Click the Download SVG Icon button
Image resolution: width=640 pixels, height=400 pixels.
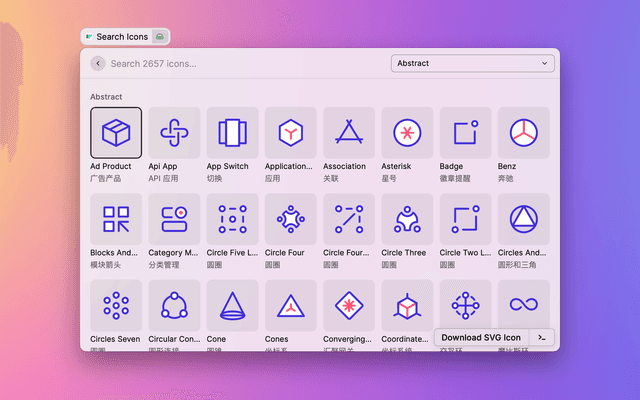pos(481,337)
